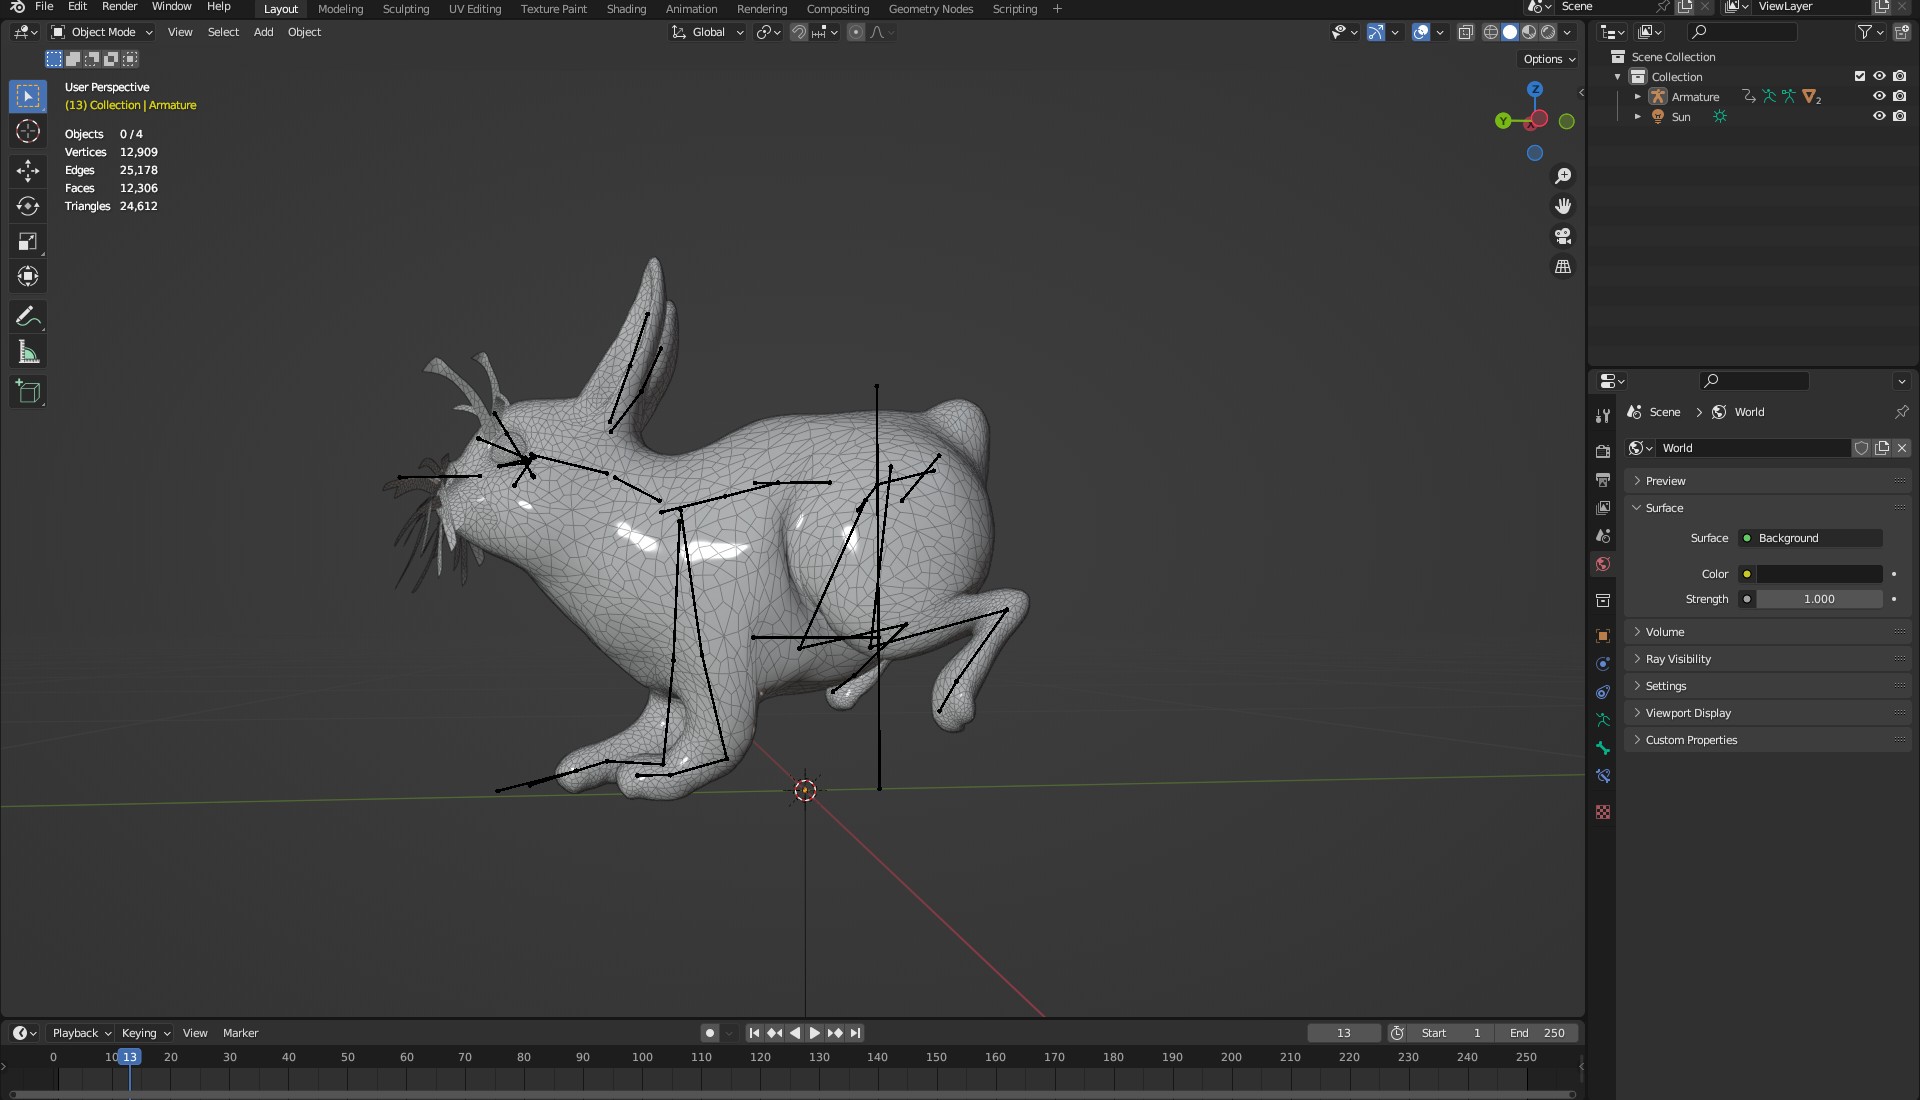
Task: Select the Scale tool
Action: [x=28, y=241]
